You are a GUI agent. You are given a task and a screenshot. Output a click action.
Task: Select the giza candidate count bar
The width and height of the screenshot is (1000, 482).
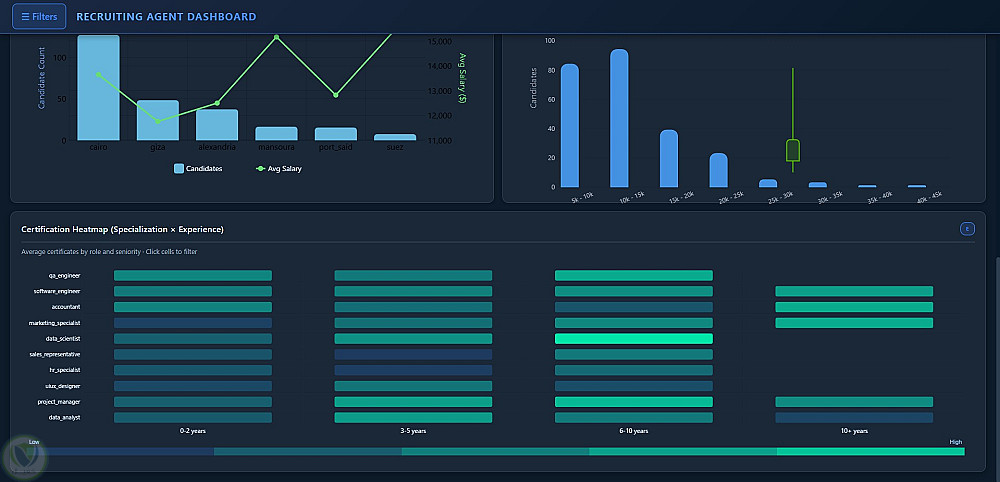click(158, 120)
